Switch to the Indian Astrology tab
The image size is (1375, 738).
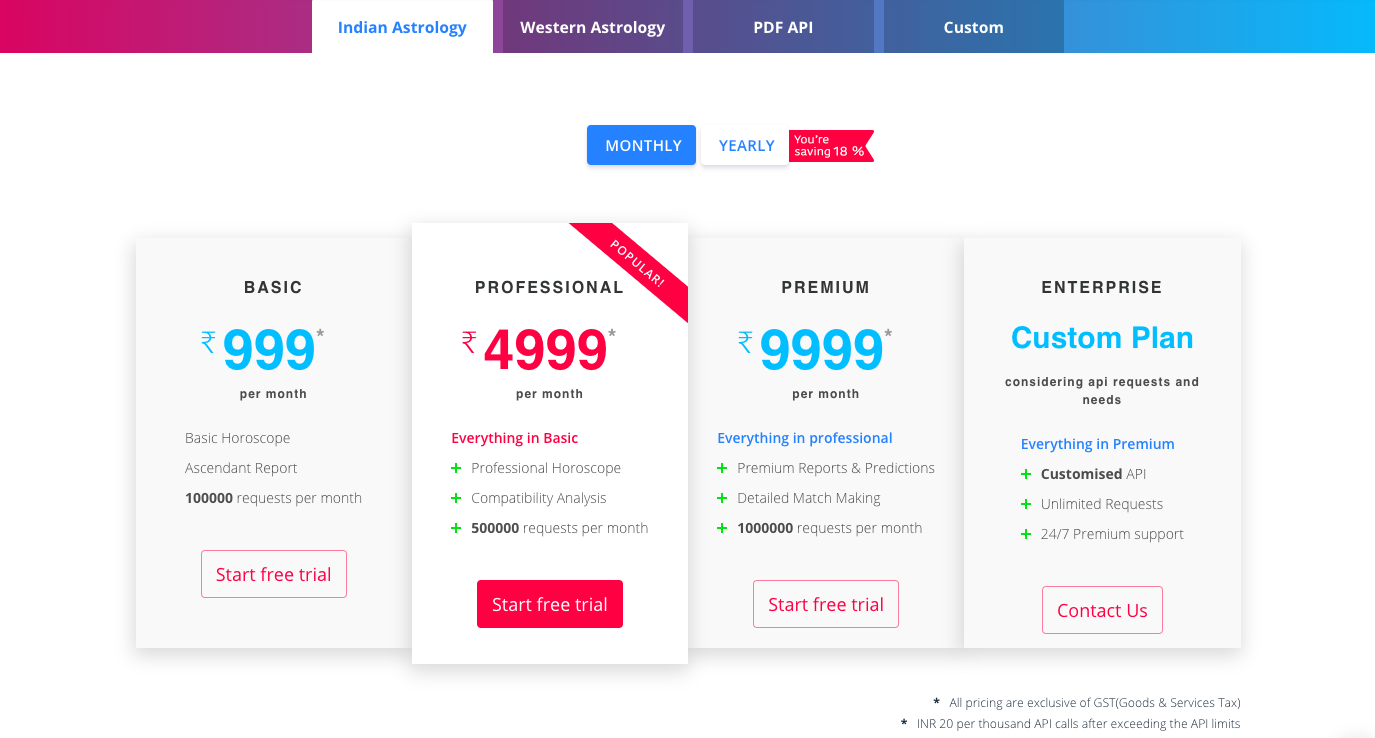tap(402, 27)
